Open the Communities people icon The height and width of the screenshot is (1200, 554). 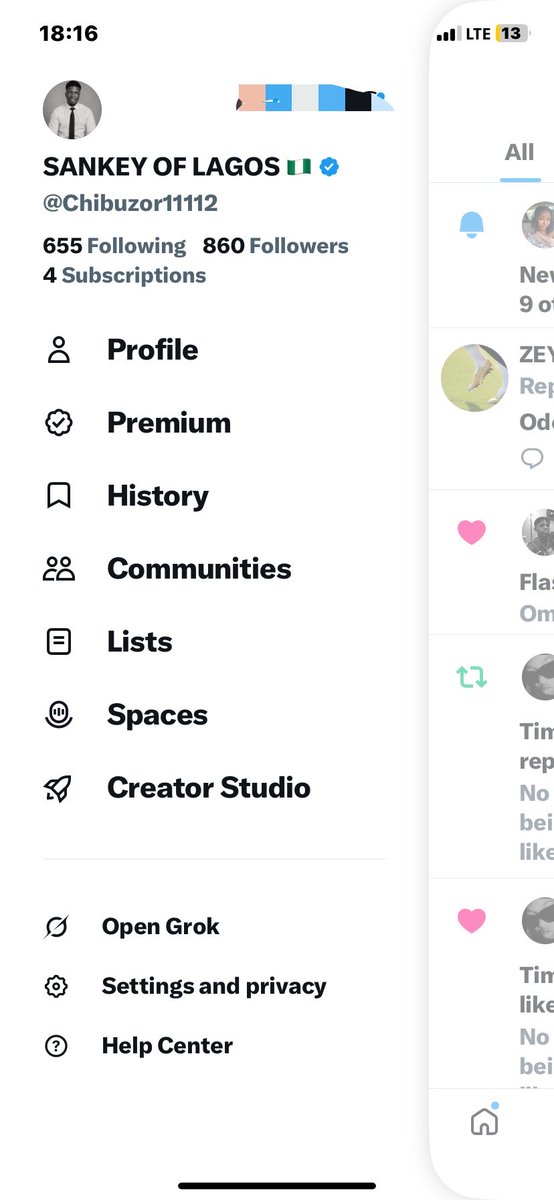[x=59, y=569]
